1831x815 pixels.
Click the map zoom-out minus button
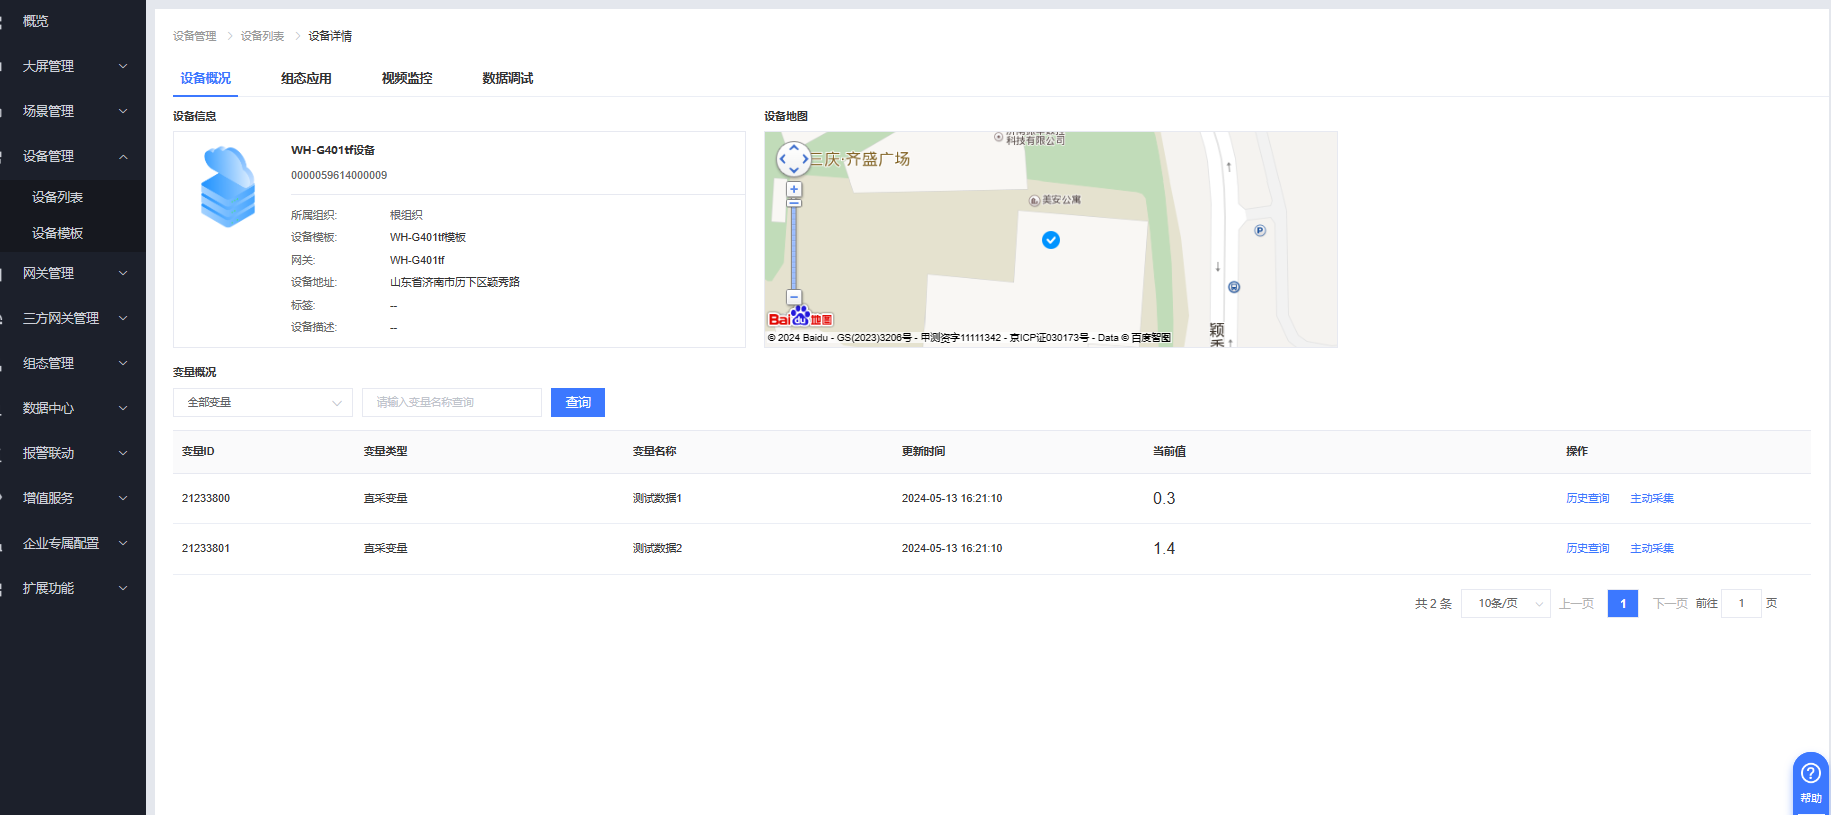click(x=794, y=297)
